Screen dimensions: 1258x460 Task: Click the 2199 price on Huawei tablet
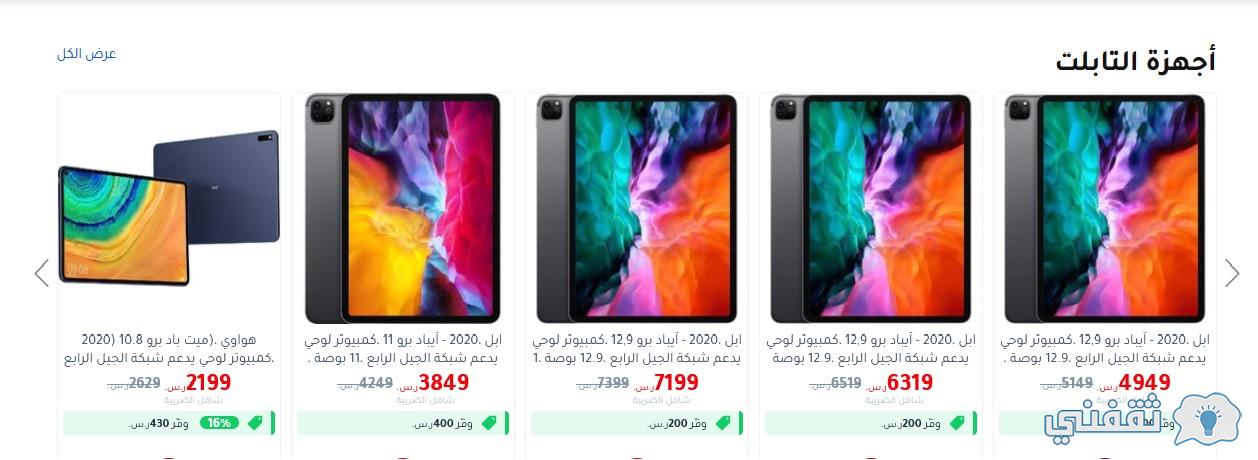208,382
